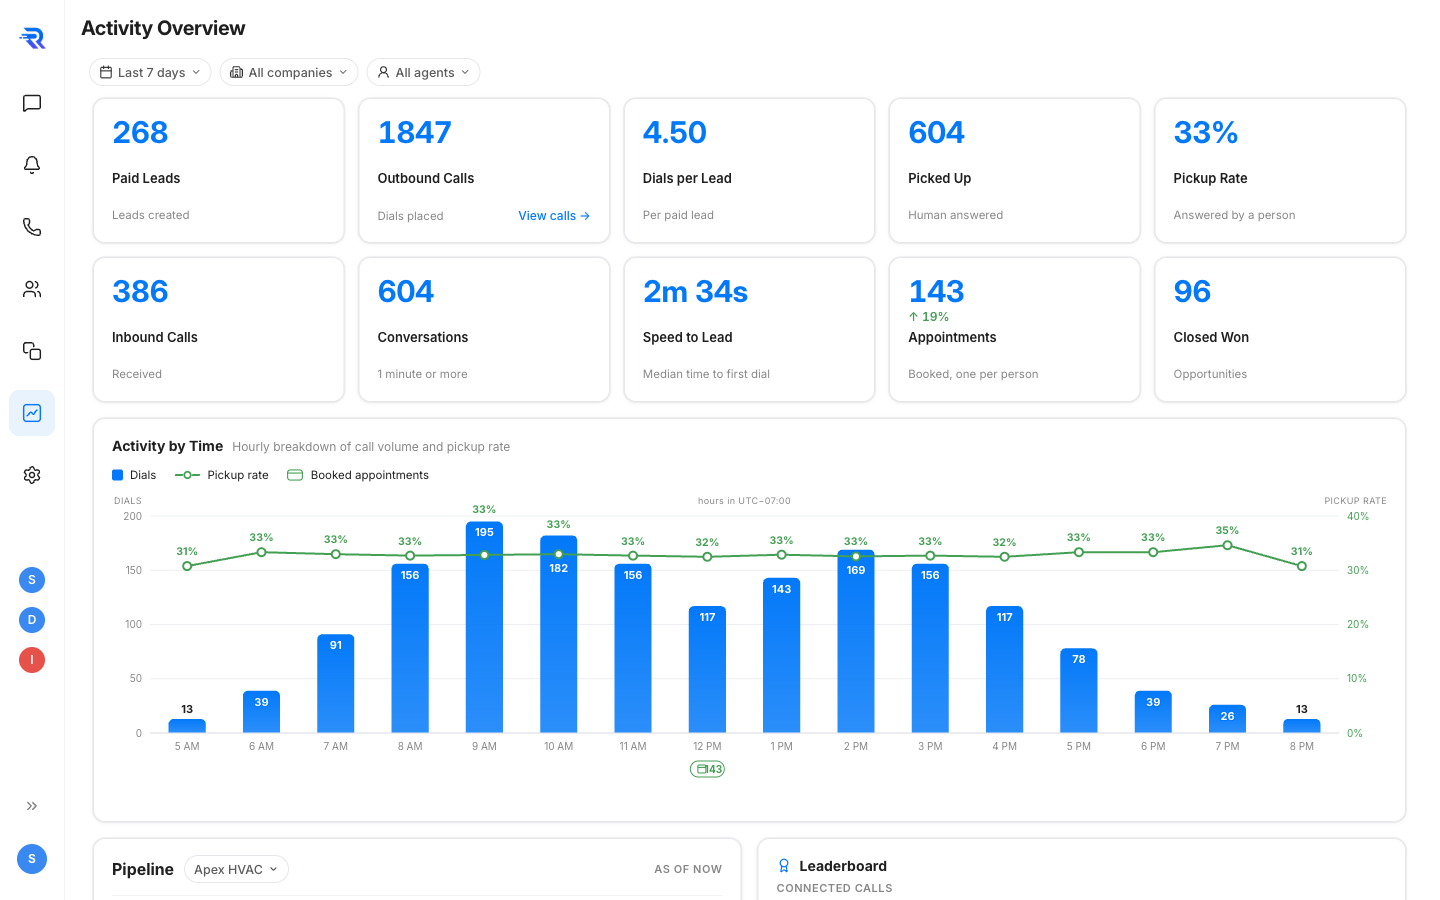This screenshot has width=1440, height=900.
Task: Click the Activity Overview page title
Action: pyautogui.click(x=163, y=28)
